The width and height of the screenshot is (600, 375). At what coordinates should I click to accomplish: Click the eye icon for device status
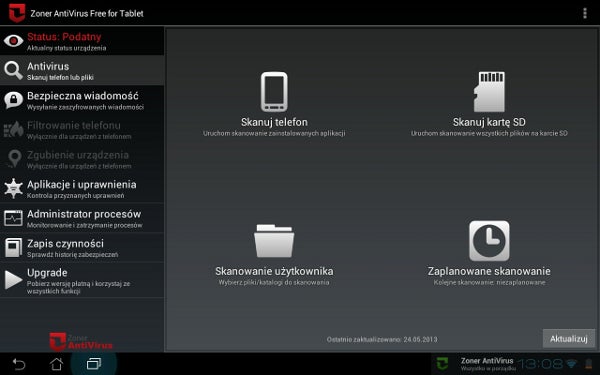[13, 41]
